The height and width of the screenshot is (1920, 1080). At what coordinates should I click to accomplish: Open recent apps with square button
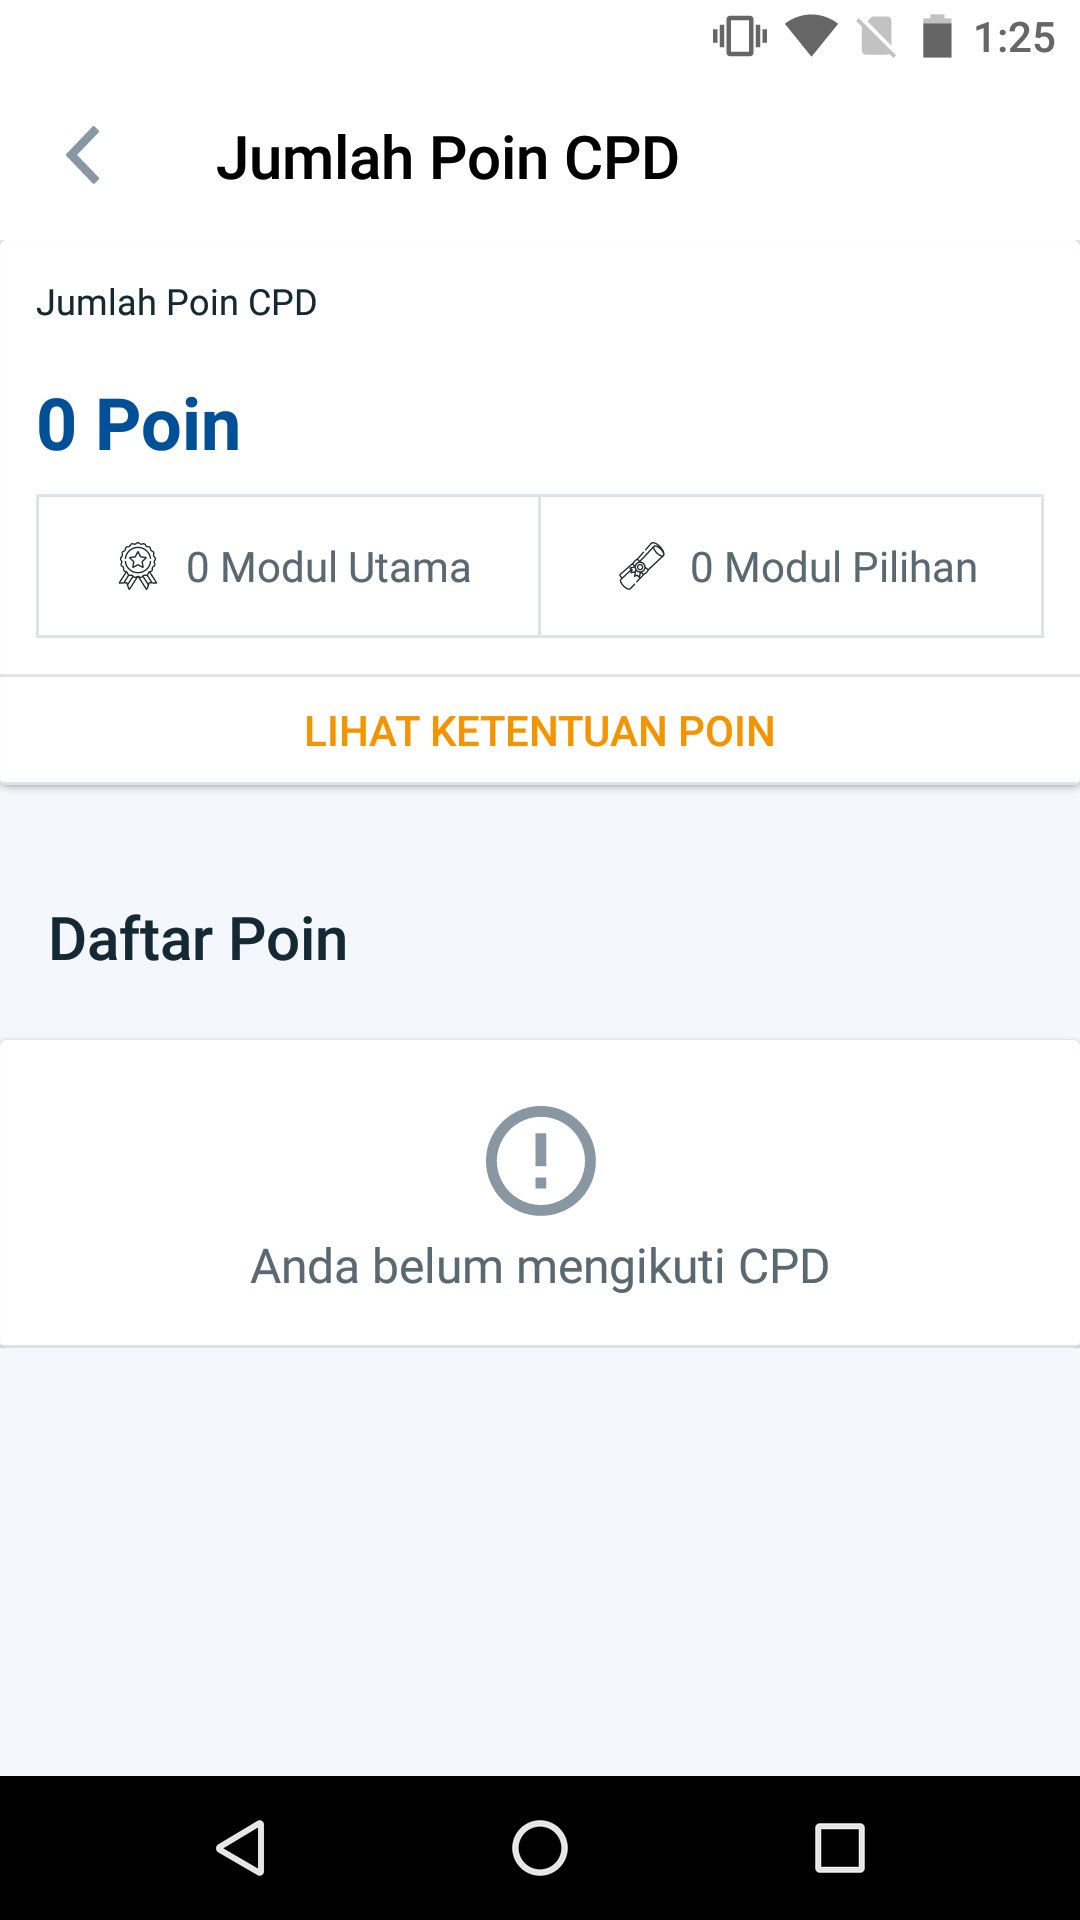pos(839,1847)
